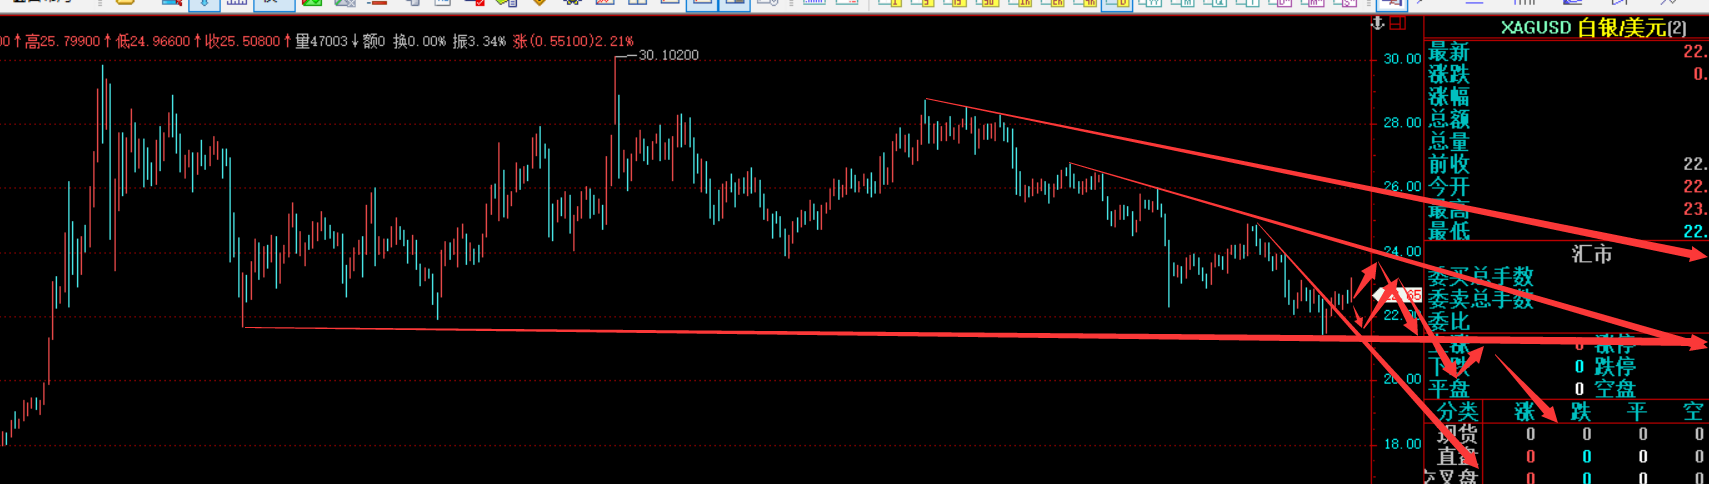Click the 跌停 statistic label
Image resolution: width=1709 pixels, height=484 pixels.
1614,367
